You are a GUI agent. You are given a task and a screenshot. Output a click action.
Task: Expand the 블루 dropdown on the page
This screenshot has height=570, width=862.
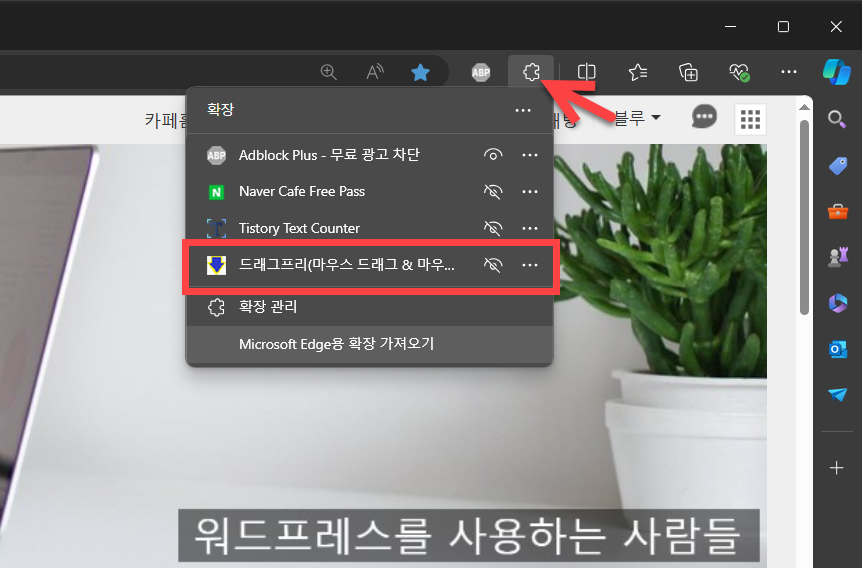637,118
